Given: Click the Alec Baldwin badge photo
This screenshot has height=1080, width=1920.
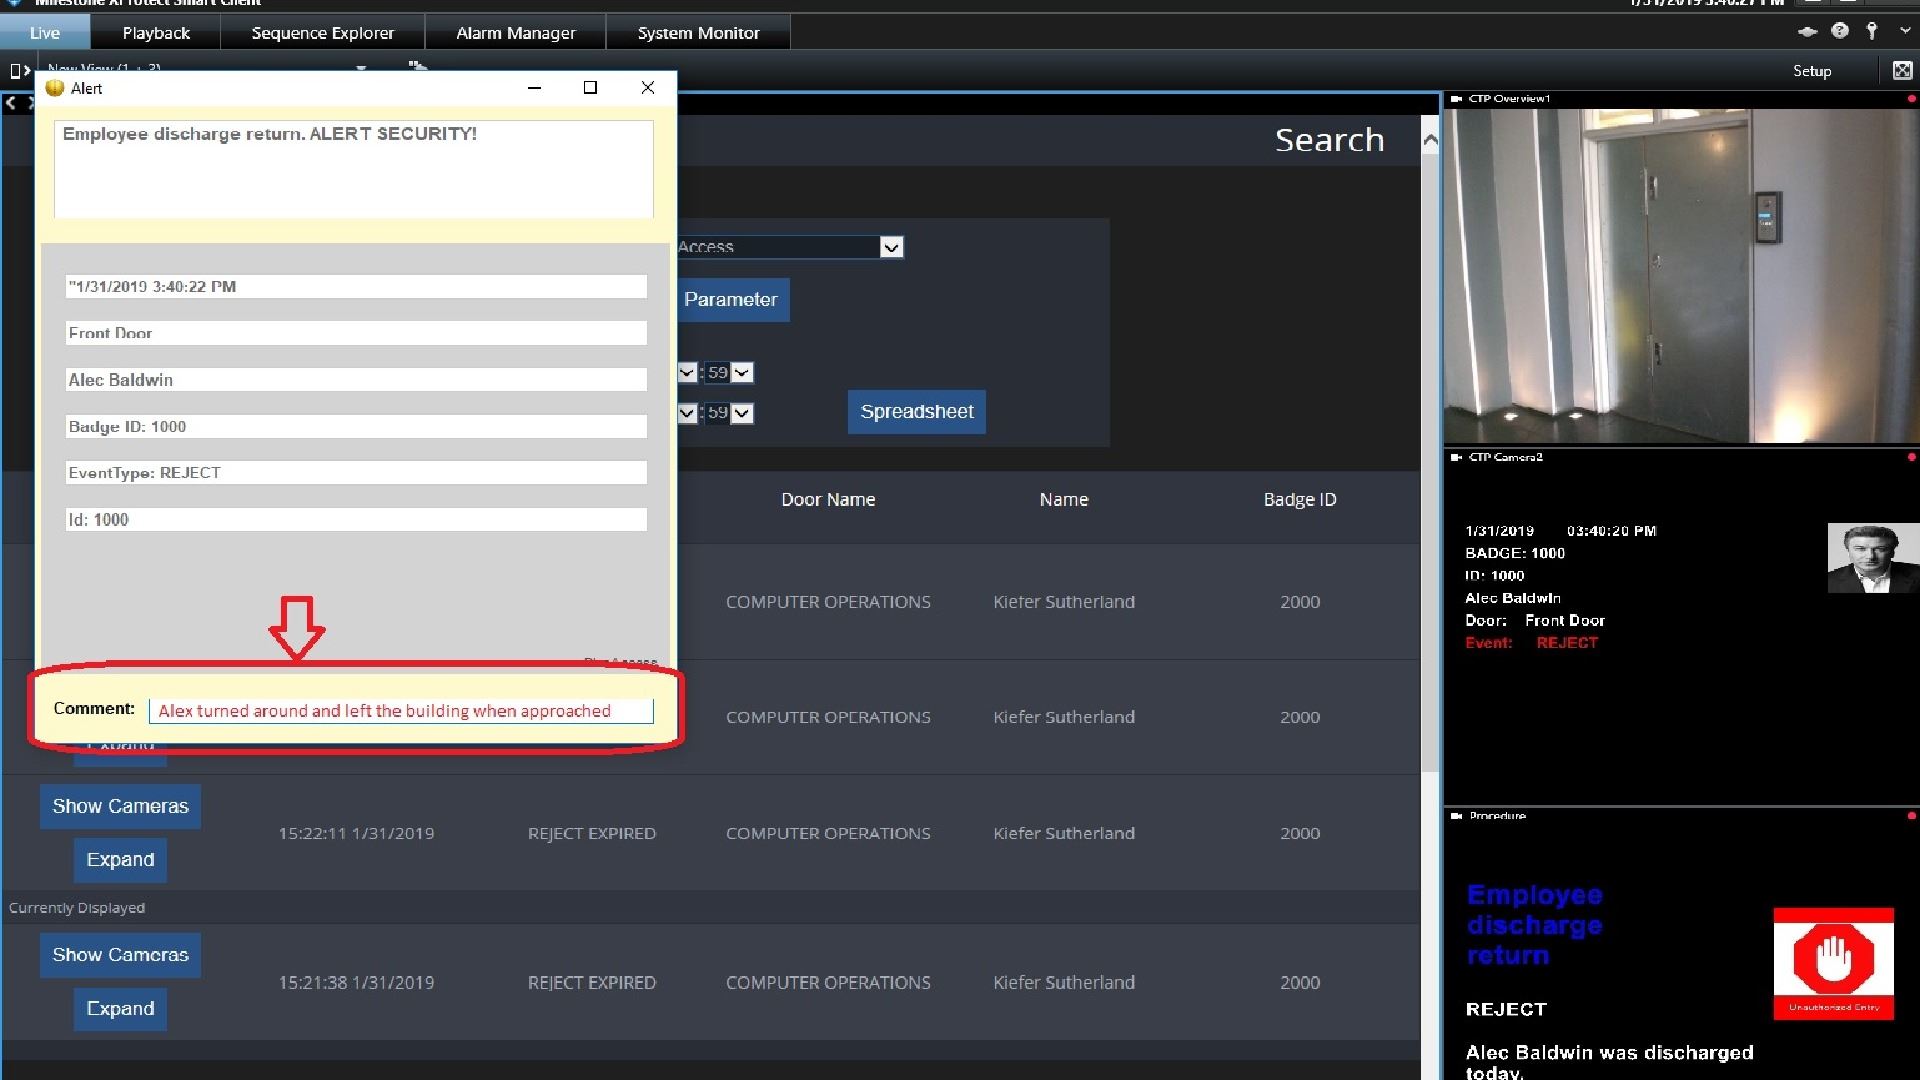Looking at the screenshot, I should coord(1873,558).
